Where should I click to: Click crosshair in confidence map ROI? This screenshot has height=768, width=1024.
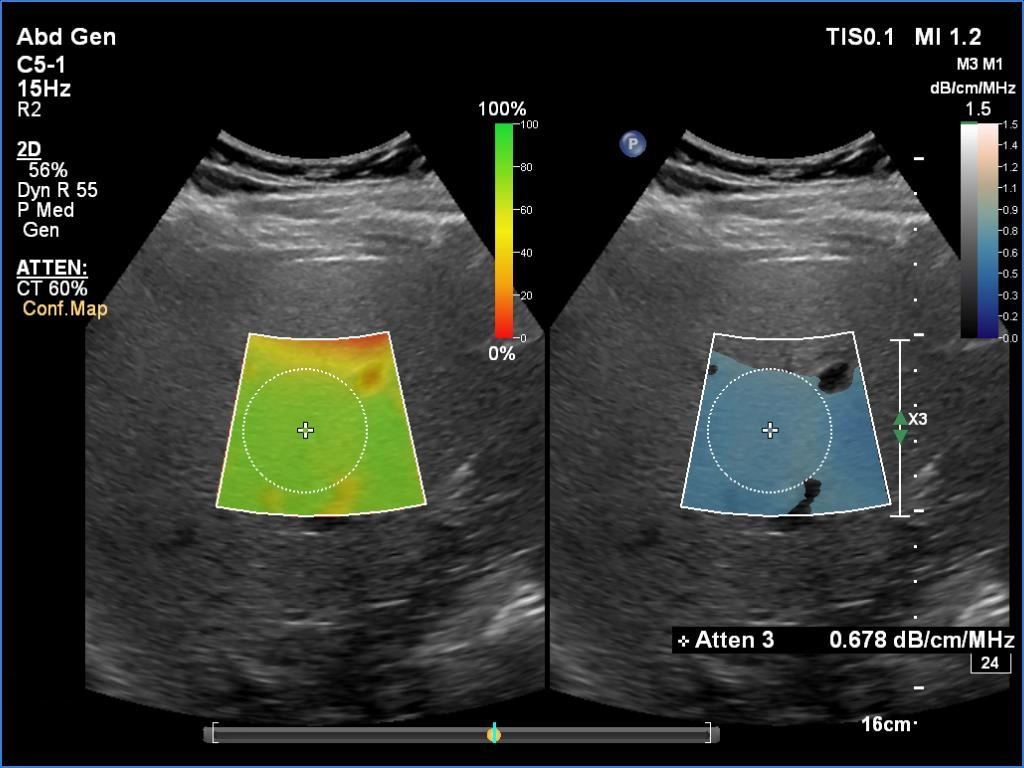point(306,430)
